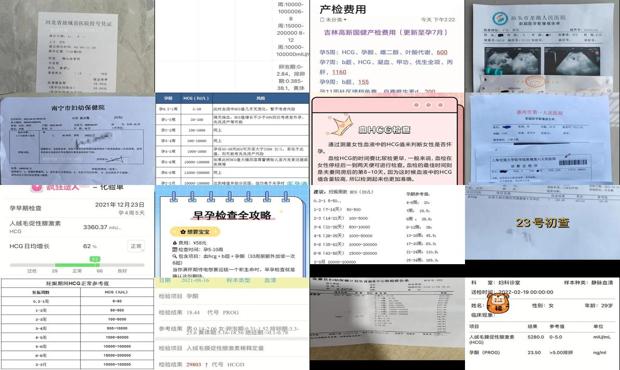
Task: Click the 样本种类 静脉血清 text
Action: tap(588, 283)
